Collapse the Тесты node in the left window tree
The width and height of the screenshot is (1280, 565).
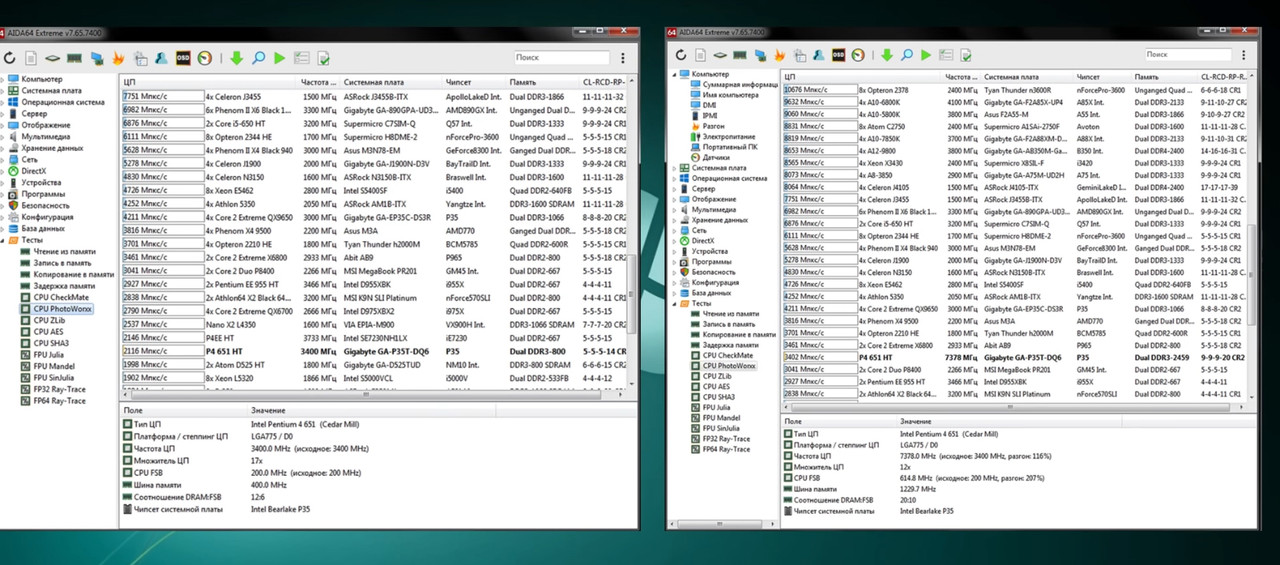[x=3, y=240]
